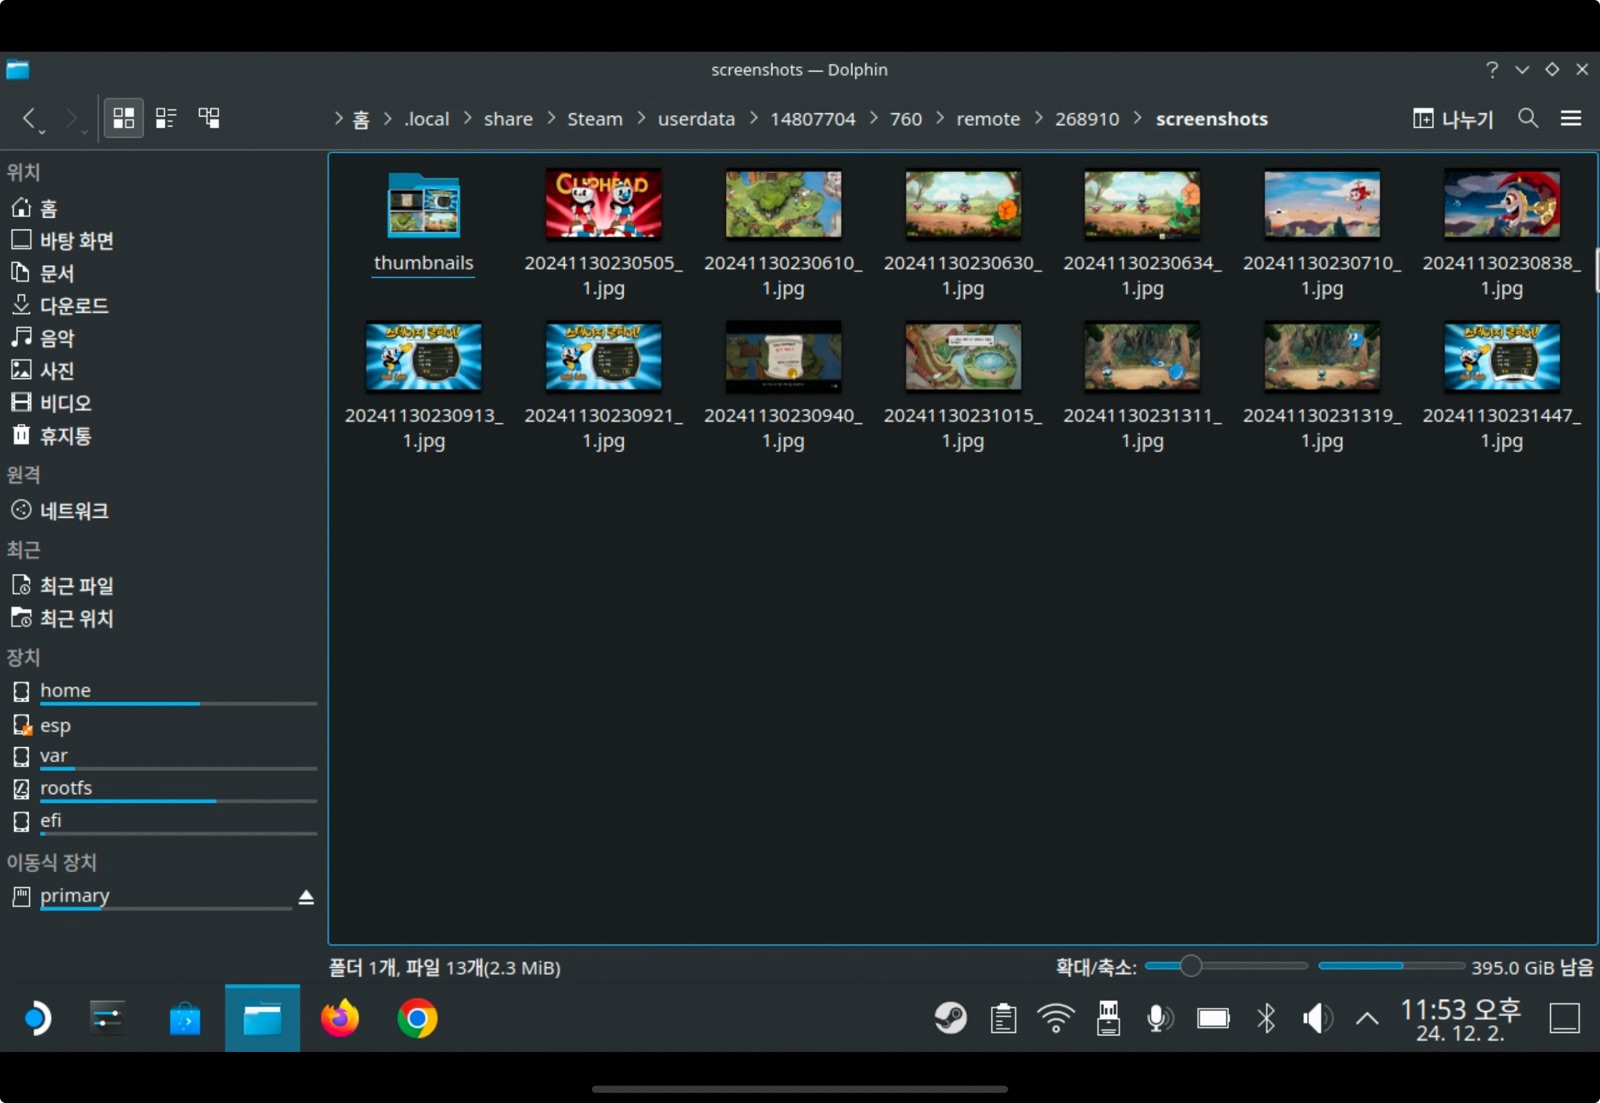Launch Google Chrome from taskbar
1600x1103 pixels.
pos(417,1018)
